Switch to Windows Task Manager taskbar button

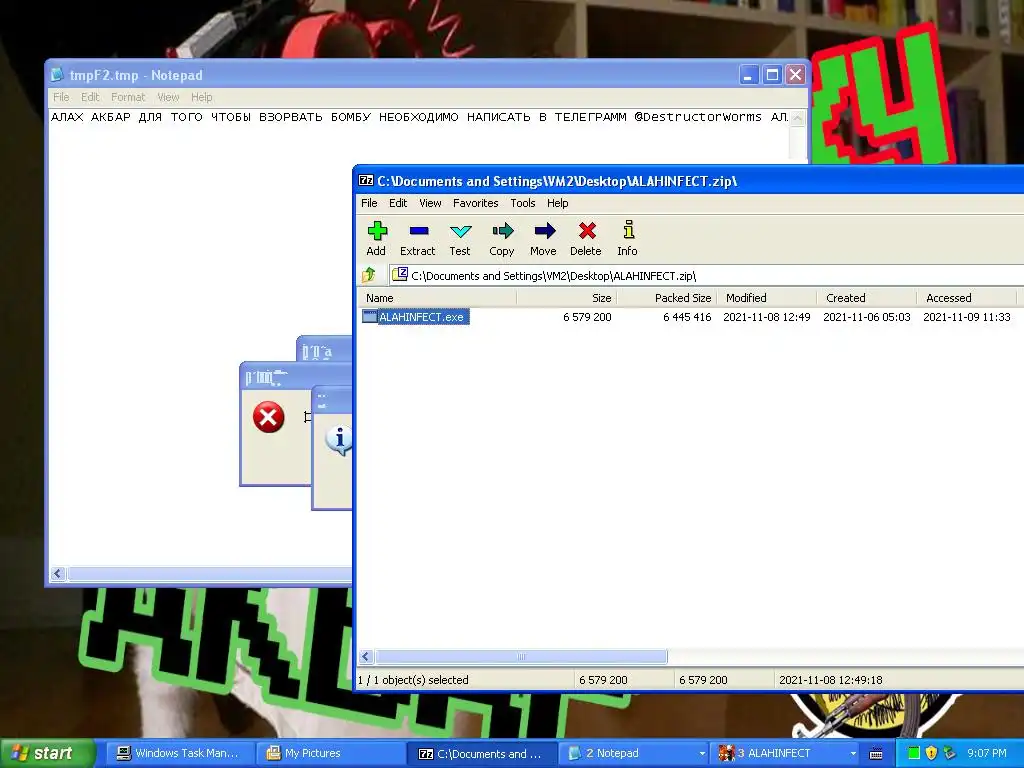coord(178,753)
